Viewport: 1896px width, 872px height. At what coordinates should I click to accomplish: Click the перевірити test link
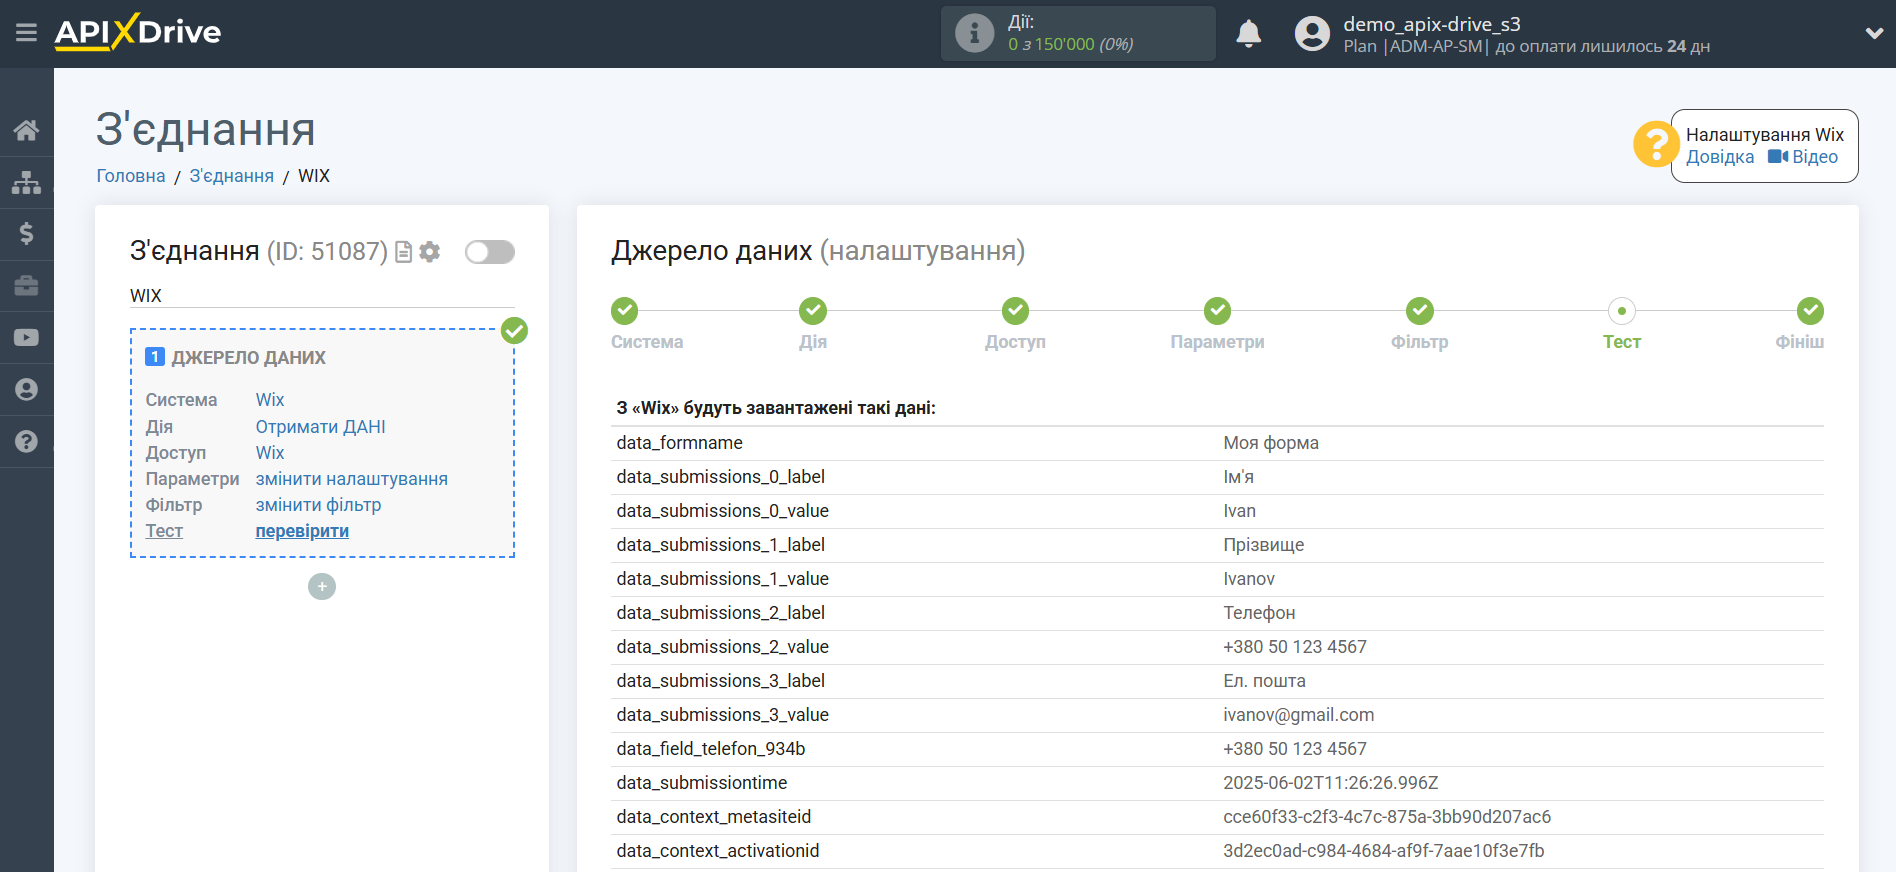[x=302, y=531]
